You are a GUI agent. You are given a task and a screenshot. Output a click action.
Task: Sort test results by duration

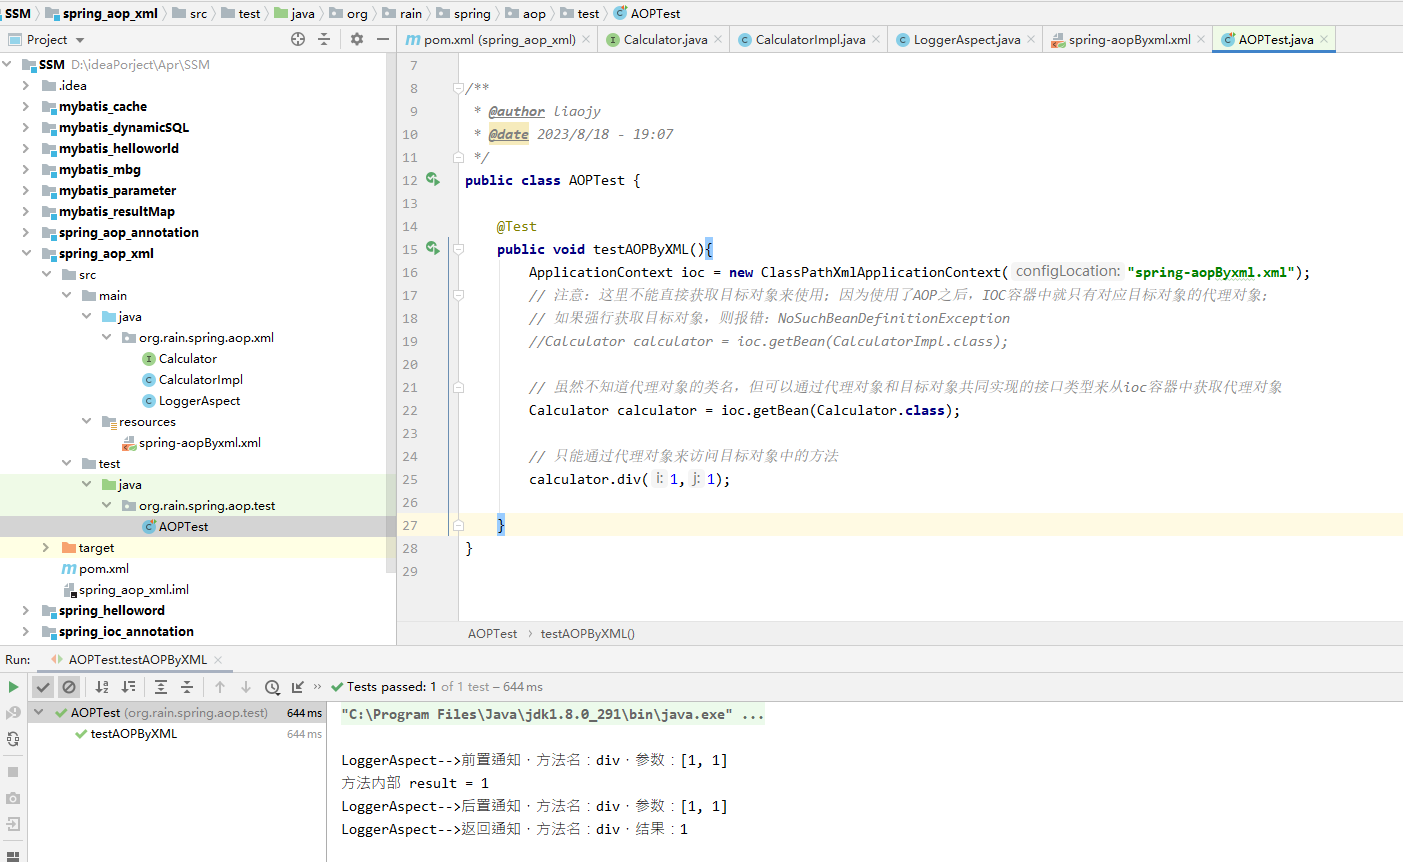click(128, 687)
